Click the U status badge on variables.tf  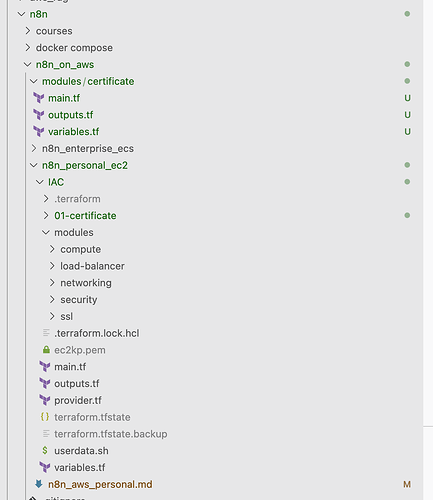pos(407,132)
